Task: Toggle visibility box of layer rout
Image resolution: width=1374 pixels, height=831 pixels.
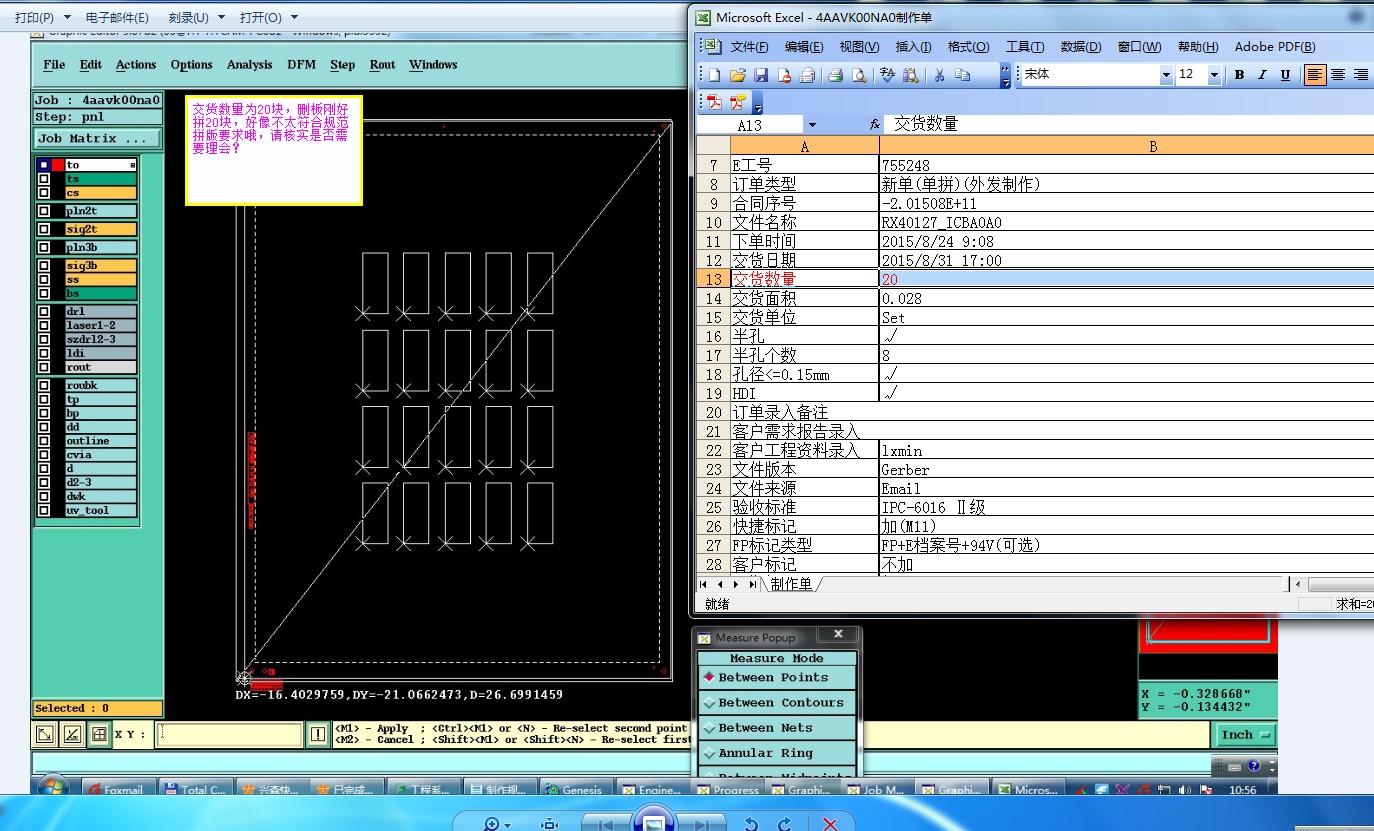Action: 44,367
